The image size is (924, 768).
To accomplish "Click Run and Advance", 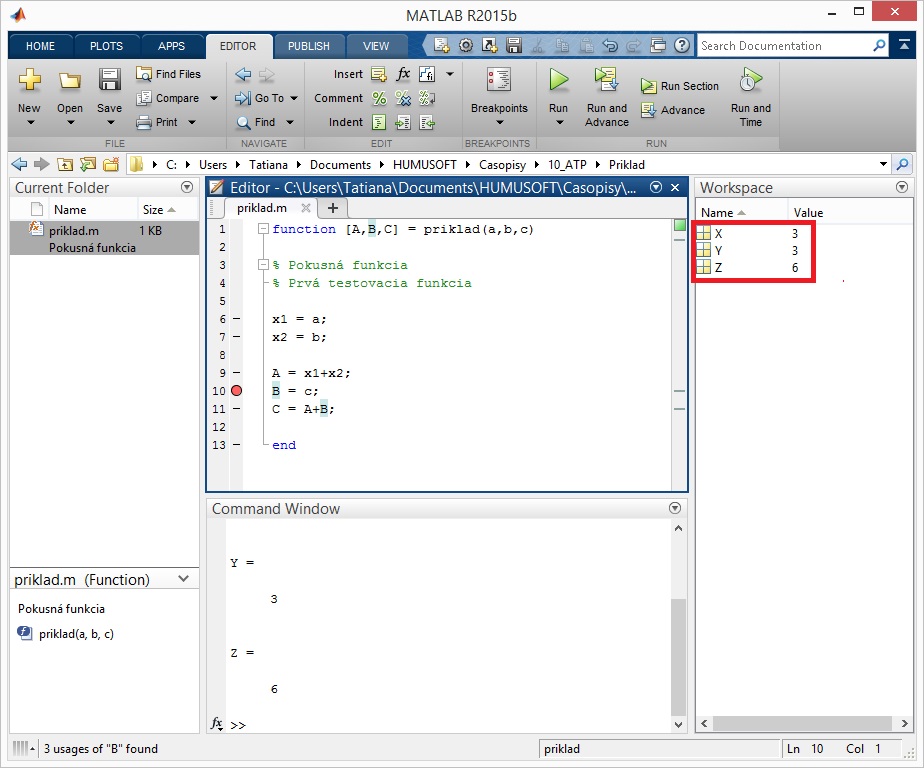I will 607,95.
